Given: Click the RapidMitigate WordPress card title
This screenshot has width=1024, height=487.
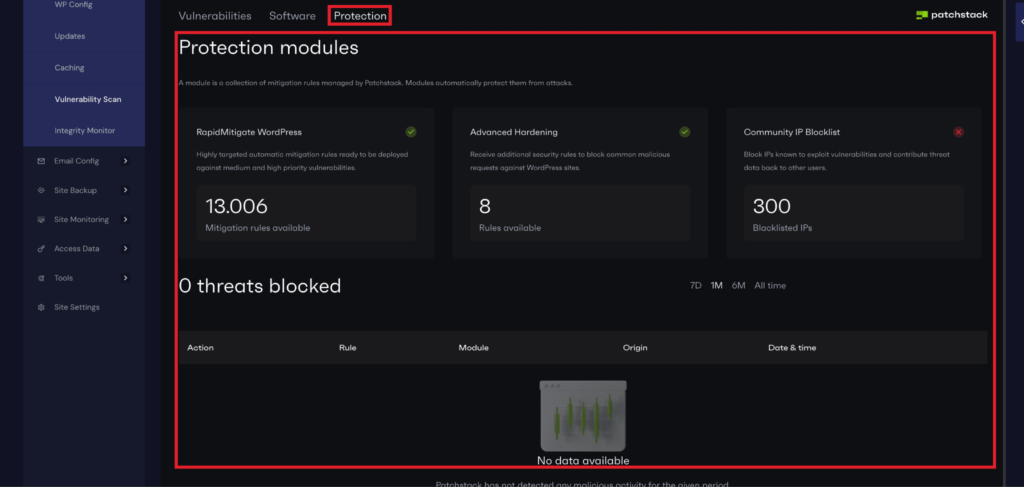Looking at the screenshot, I should pos(249,132).
